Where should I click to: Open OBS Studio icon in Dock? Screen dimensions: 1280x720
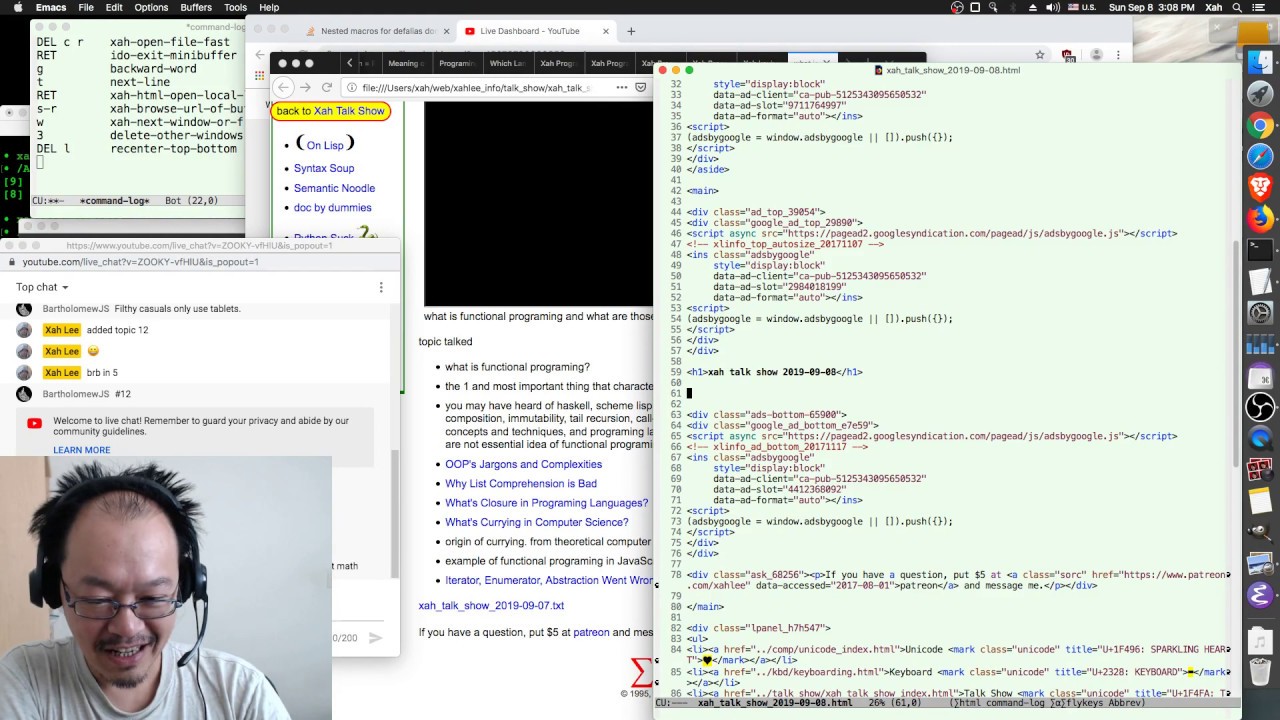1260,407
